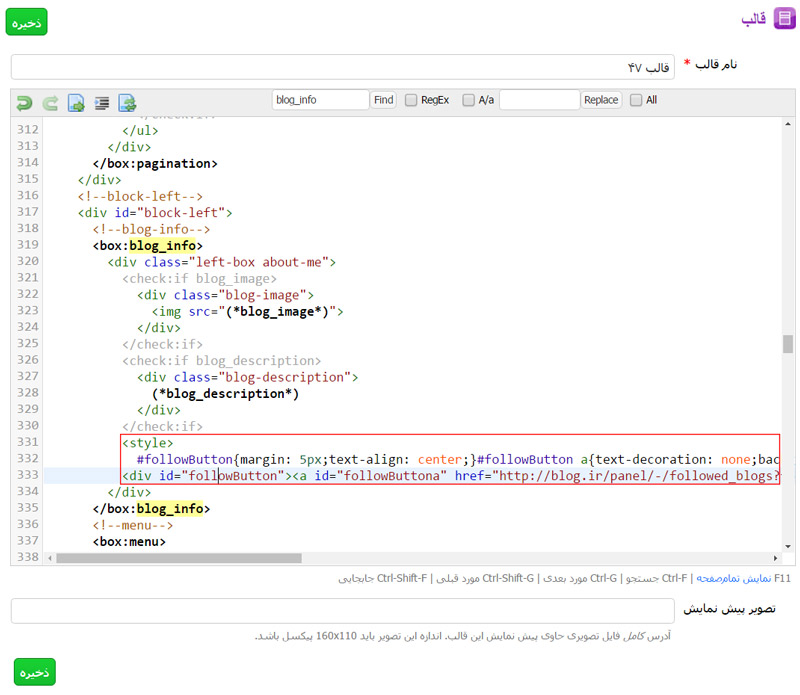Click the undo arrow icon in editor toolbar

[24, 103]
